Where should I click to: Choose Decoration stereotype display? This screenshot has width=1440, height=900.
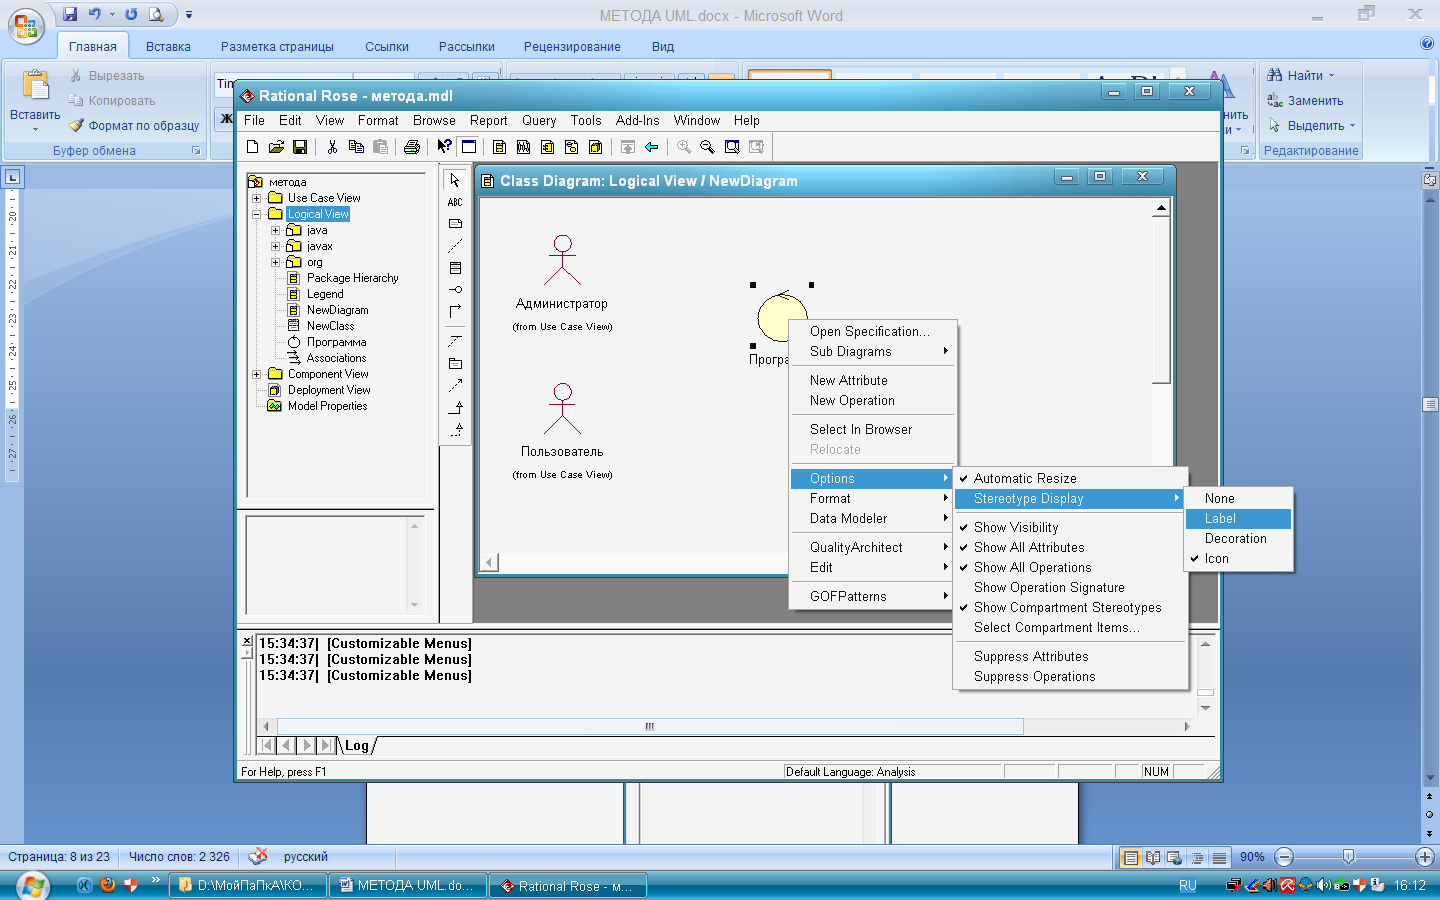coord(1238,539)
